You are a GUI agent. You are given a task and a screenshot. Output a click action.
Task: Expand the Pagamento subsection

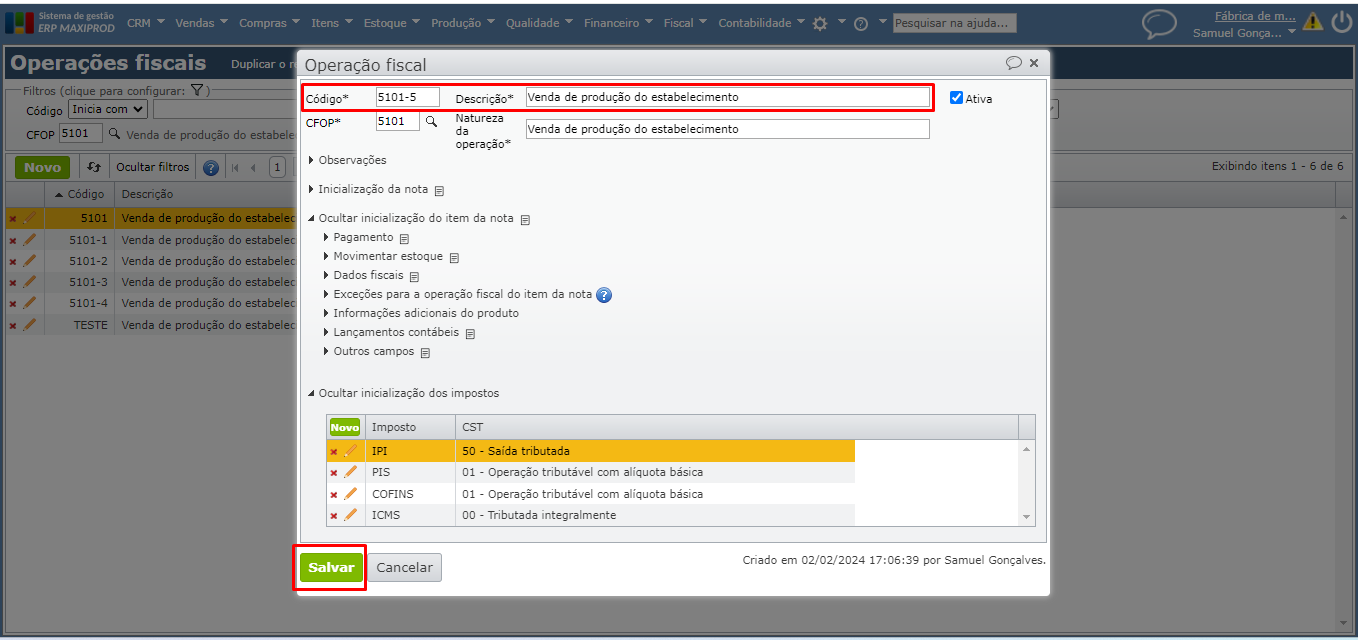point(358,238)
